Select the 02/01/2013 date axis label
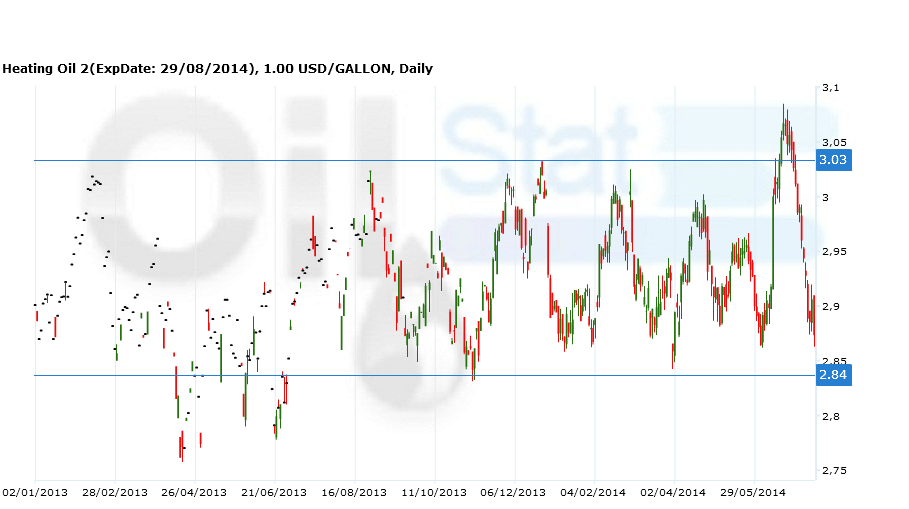Screen dimensions: 909x509 (35, 492)
